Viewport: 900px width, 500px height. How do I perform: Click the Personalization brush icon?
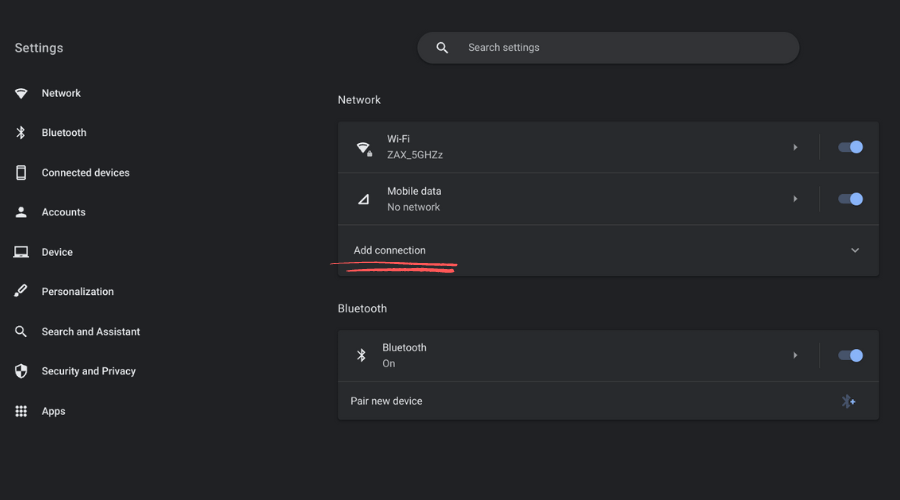point(21,291)
